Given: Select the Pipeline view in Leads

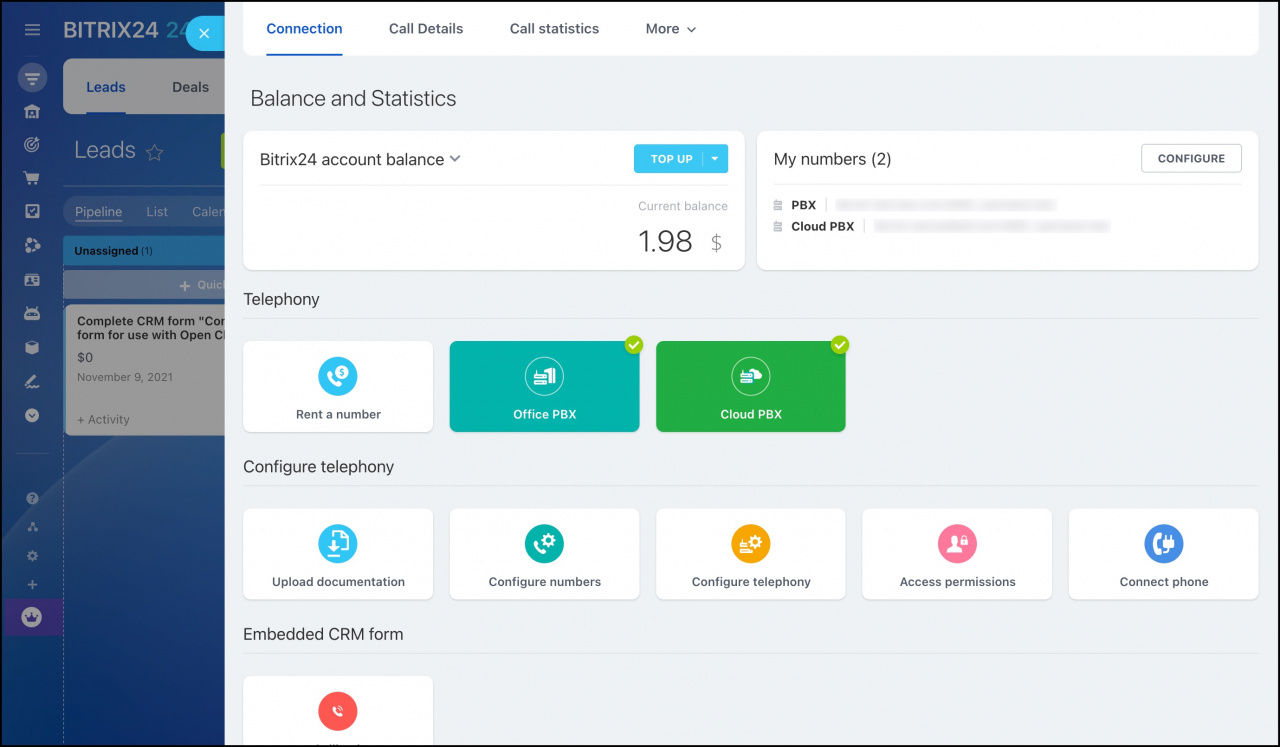Looking at the screenshot, I should 98,212.
